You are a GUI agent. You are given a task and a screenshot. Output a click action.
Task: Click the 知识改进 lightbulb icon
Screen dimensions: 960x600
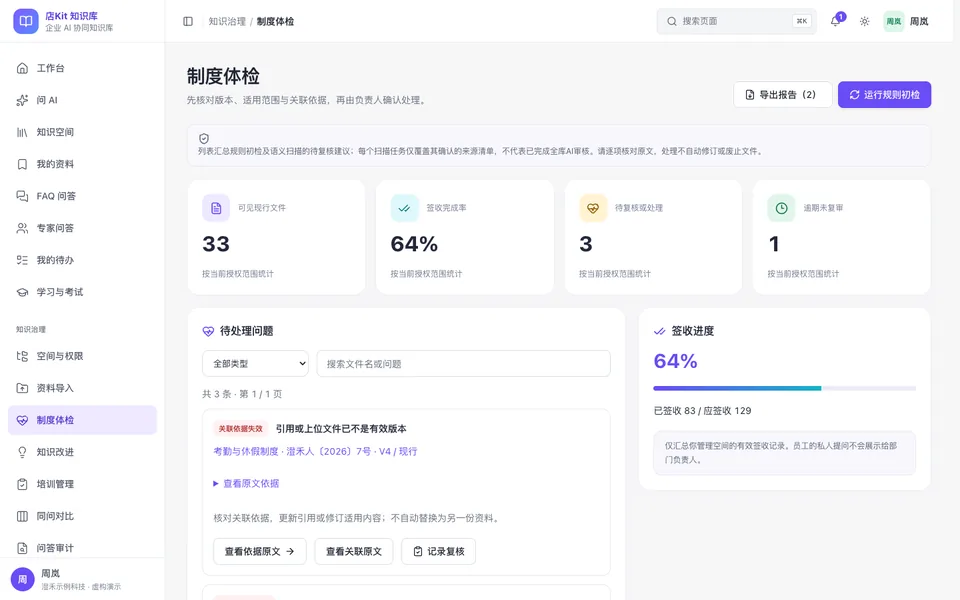tap(22, 452)
